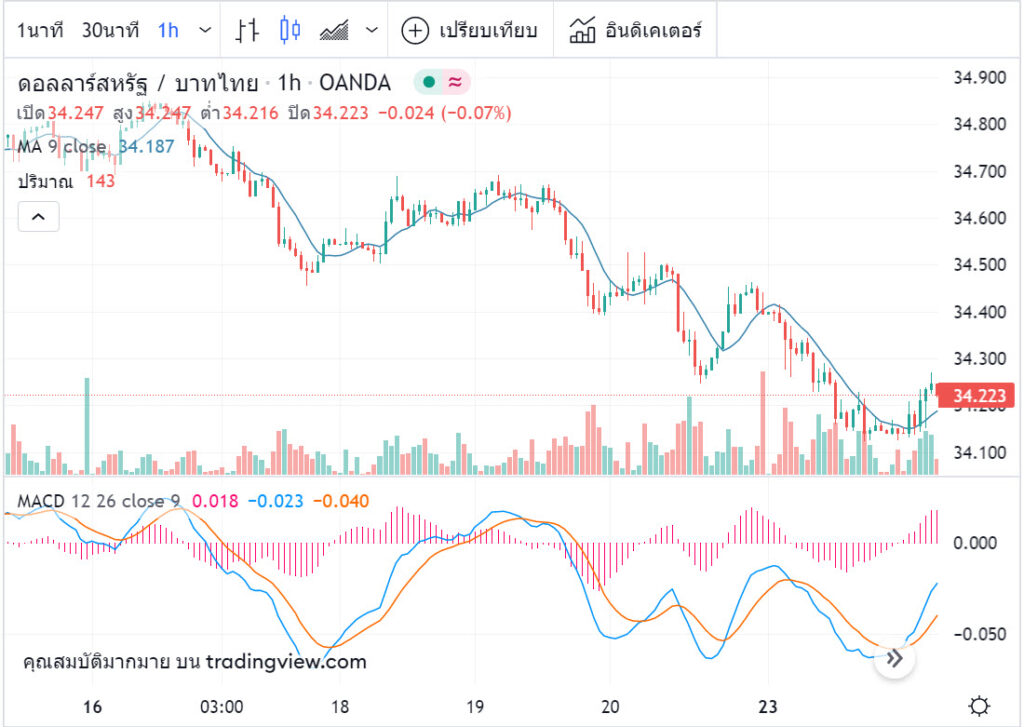1024x727 pixels.
Task: Open the indicators chart icon
Action: pos(582,30)
